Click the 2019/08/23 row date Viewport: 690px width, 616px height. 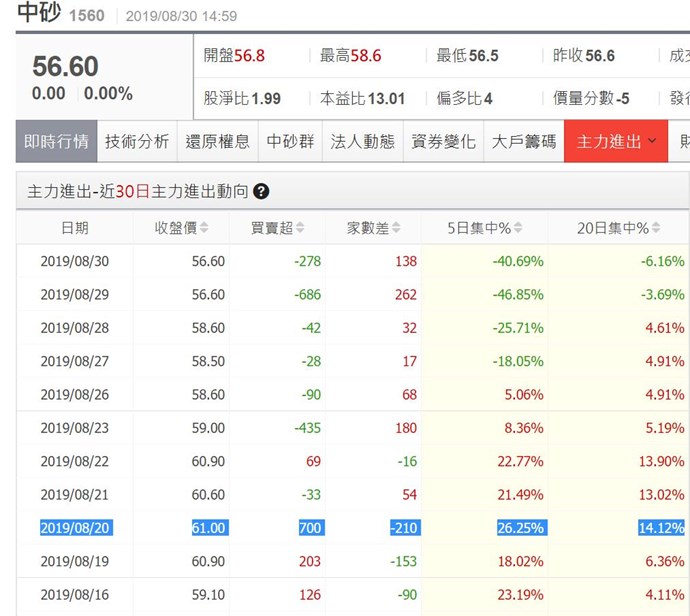point(74,428)
